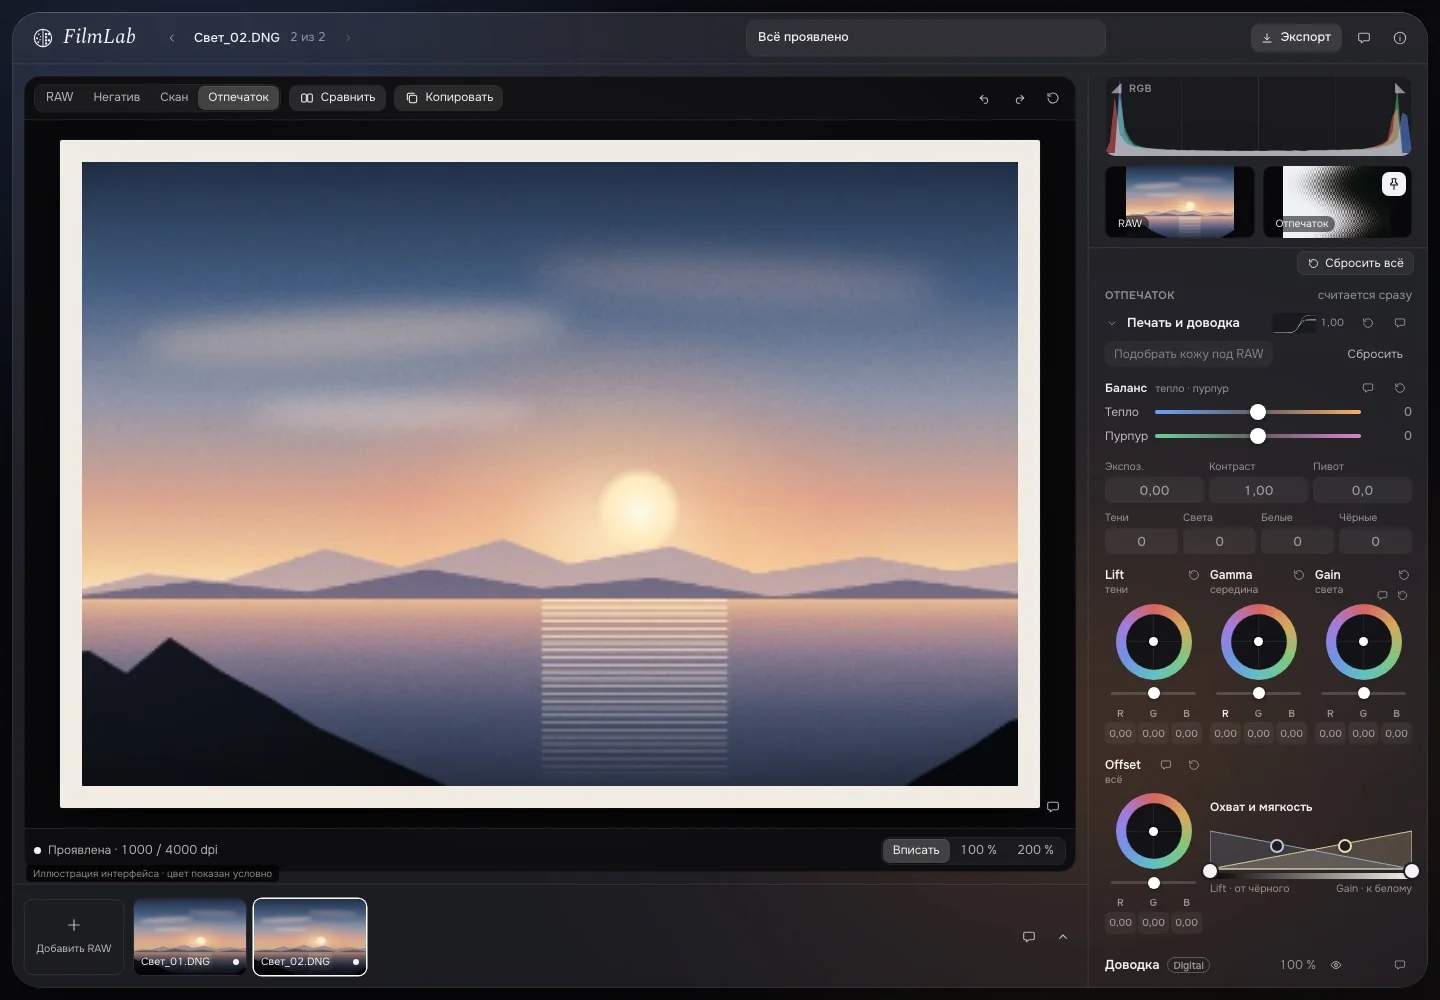Click the Контраст value field
1440x1000 pixels.
(1258, 490)
